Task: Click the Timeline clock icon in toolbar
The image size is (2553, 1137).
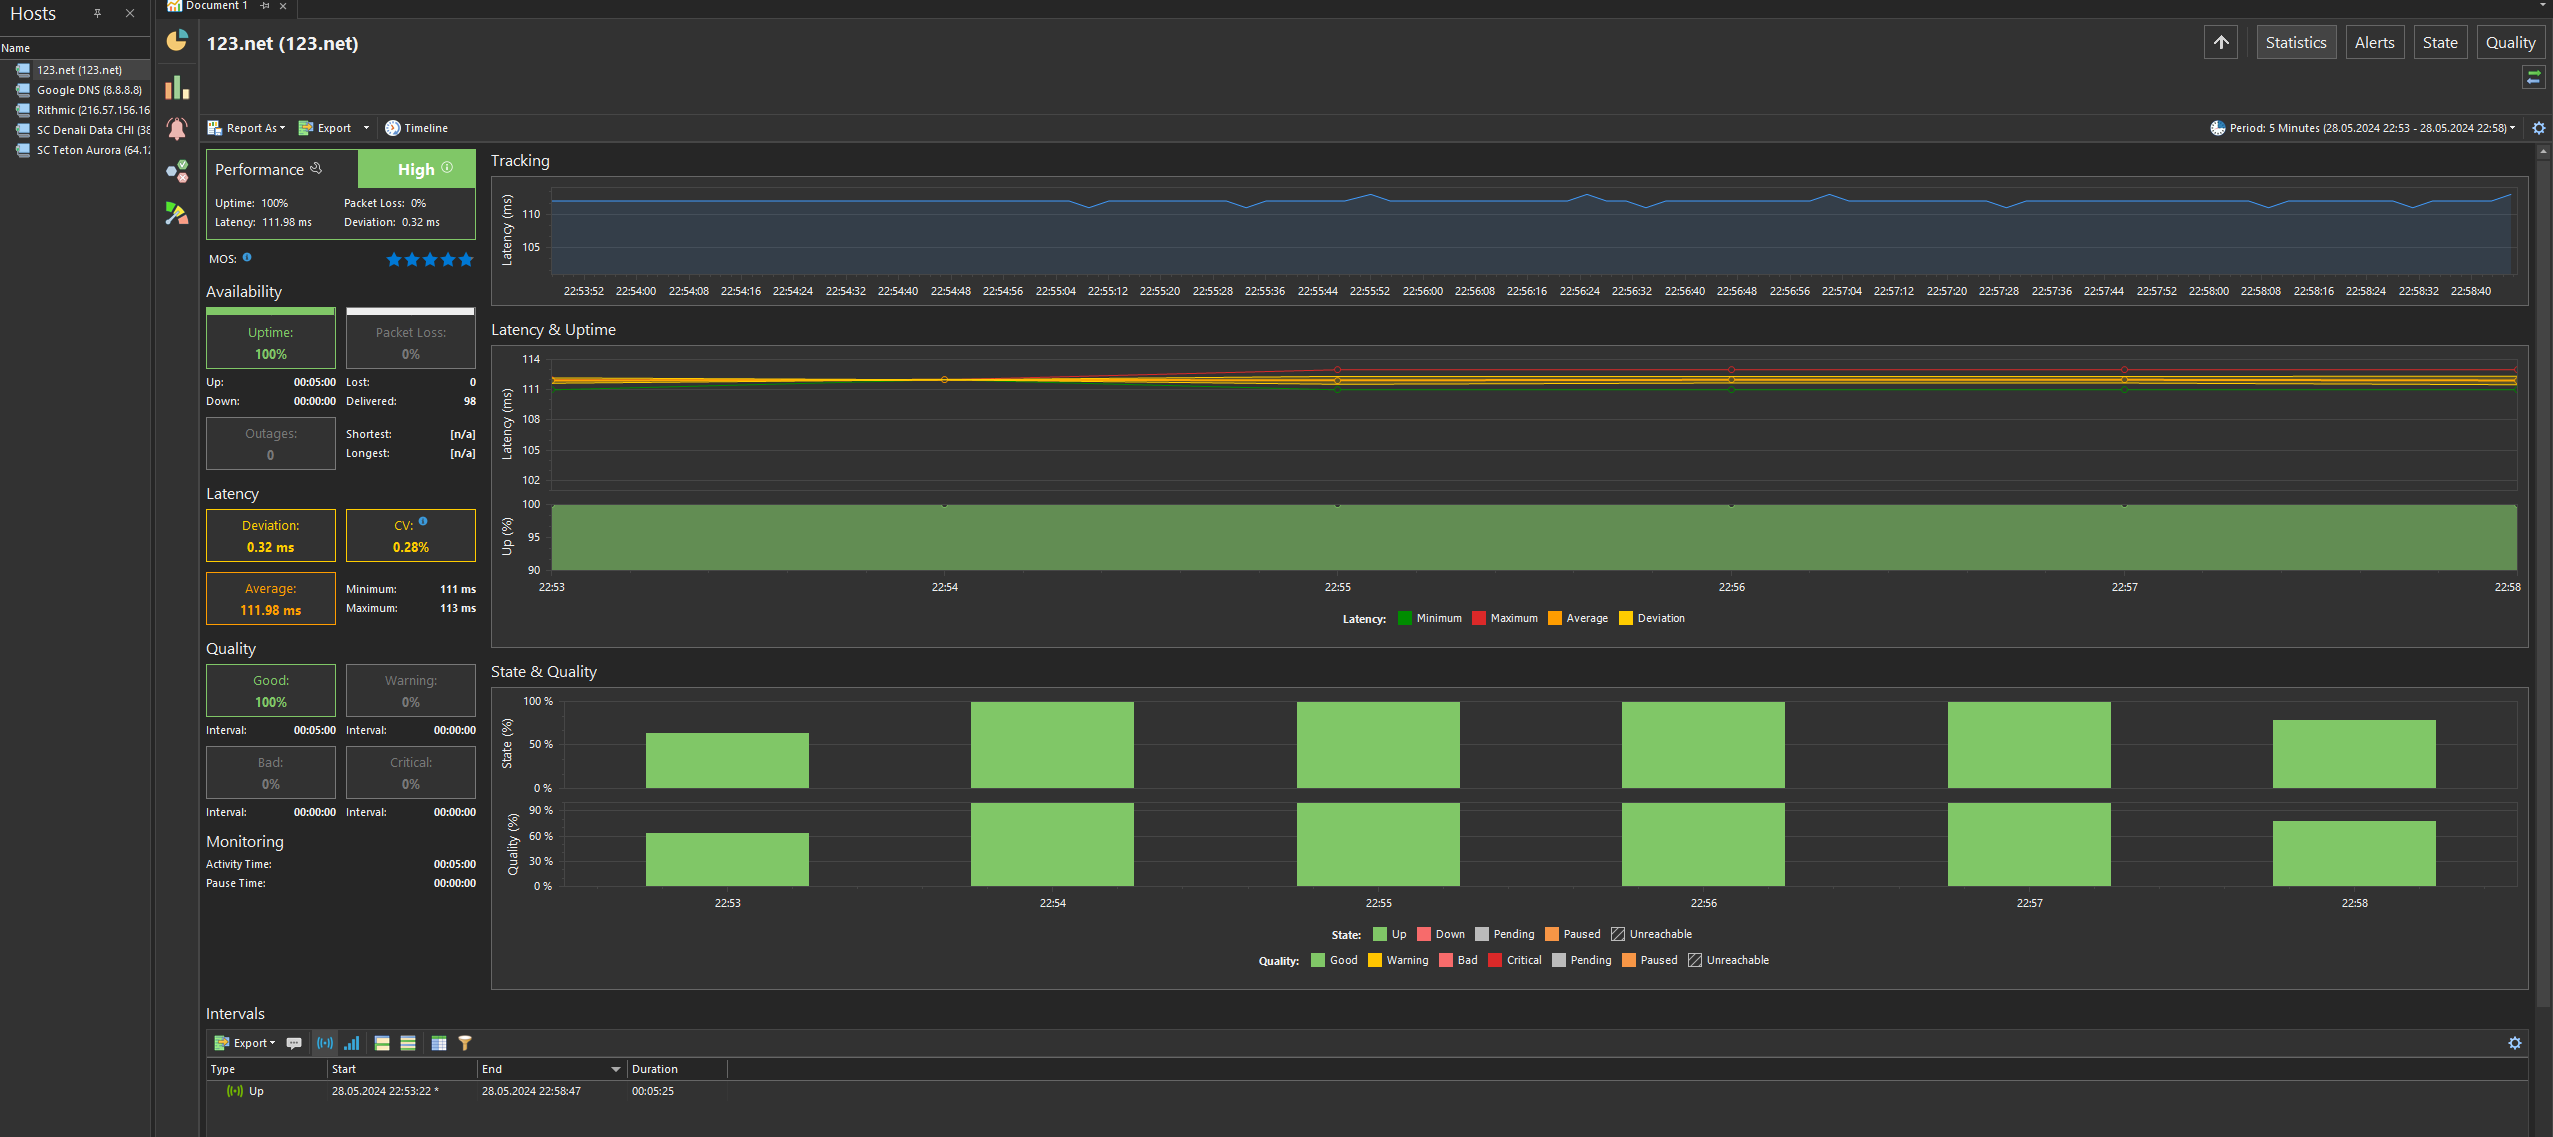Action: click(393, 128)
